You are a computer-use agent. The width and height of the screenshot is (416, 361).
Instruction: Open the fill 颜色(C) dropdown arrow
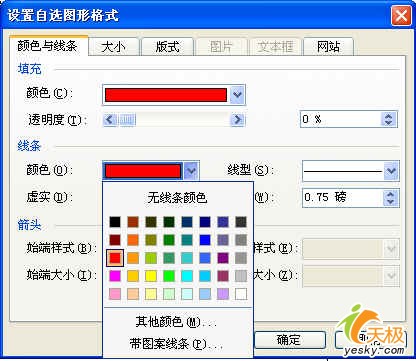(x=237, y=95)
